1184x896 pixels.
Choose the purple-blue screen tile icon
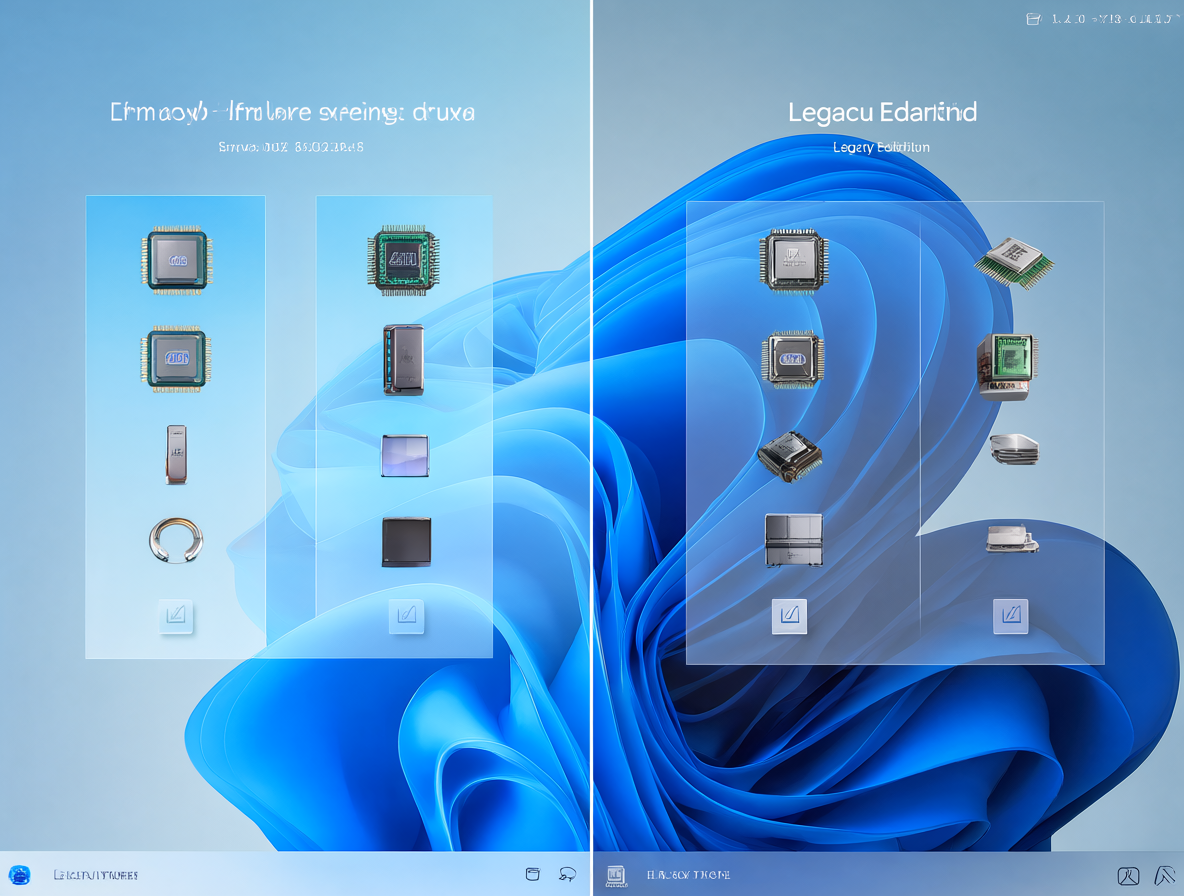point(405,456)
